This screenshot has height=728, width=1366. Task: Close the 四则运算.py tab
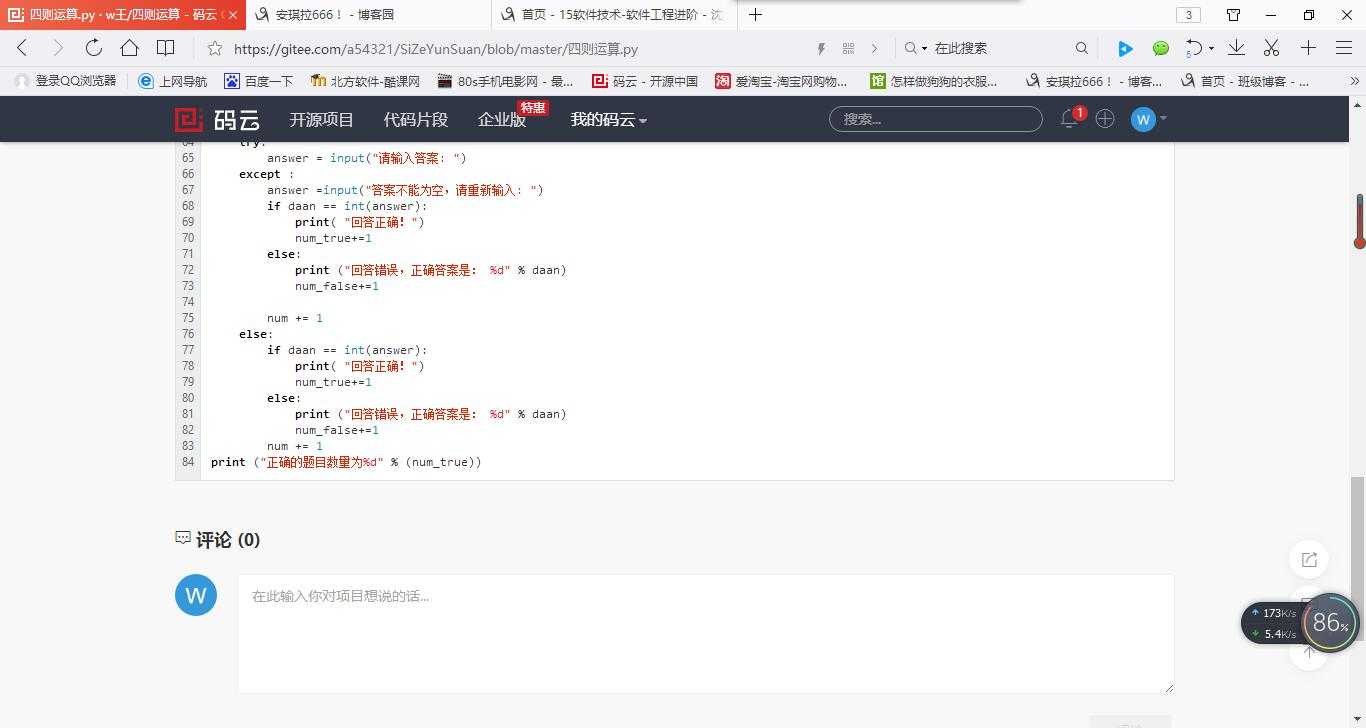(233, 15)
